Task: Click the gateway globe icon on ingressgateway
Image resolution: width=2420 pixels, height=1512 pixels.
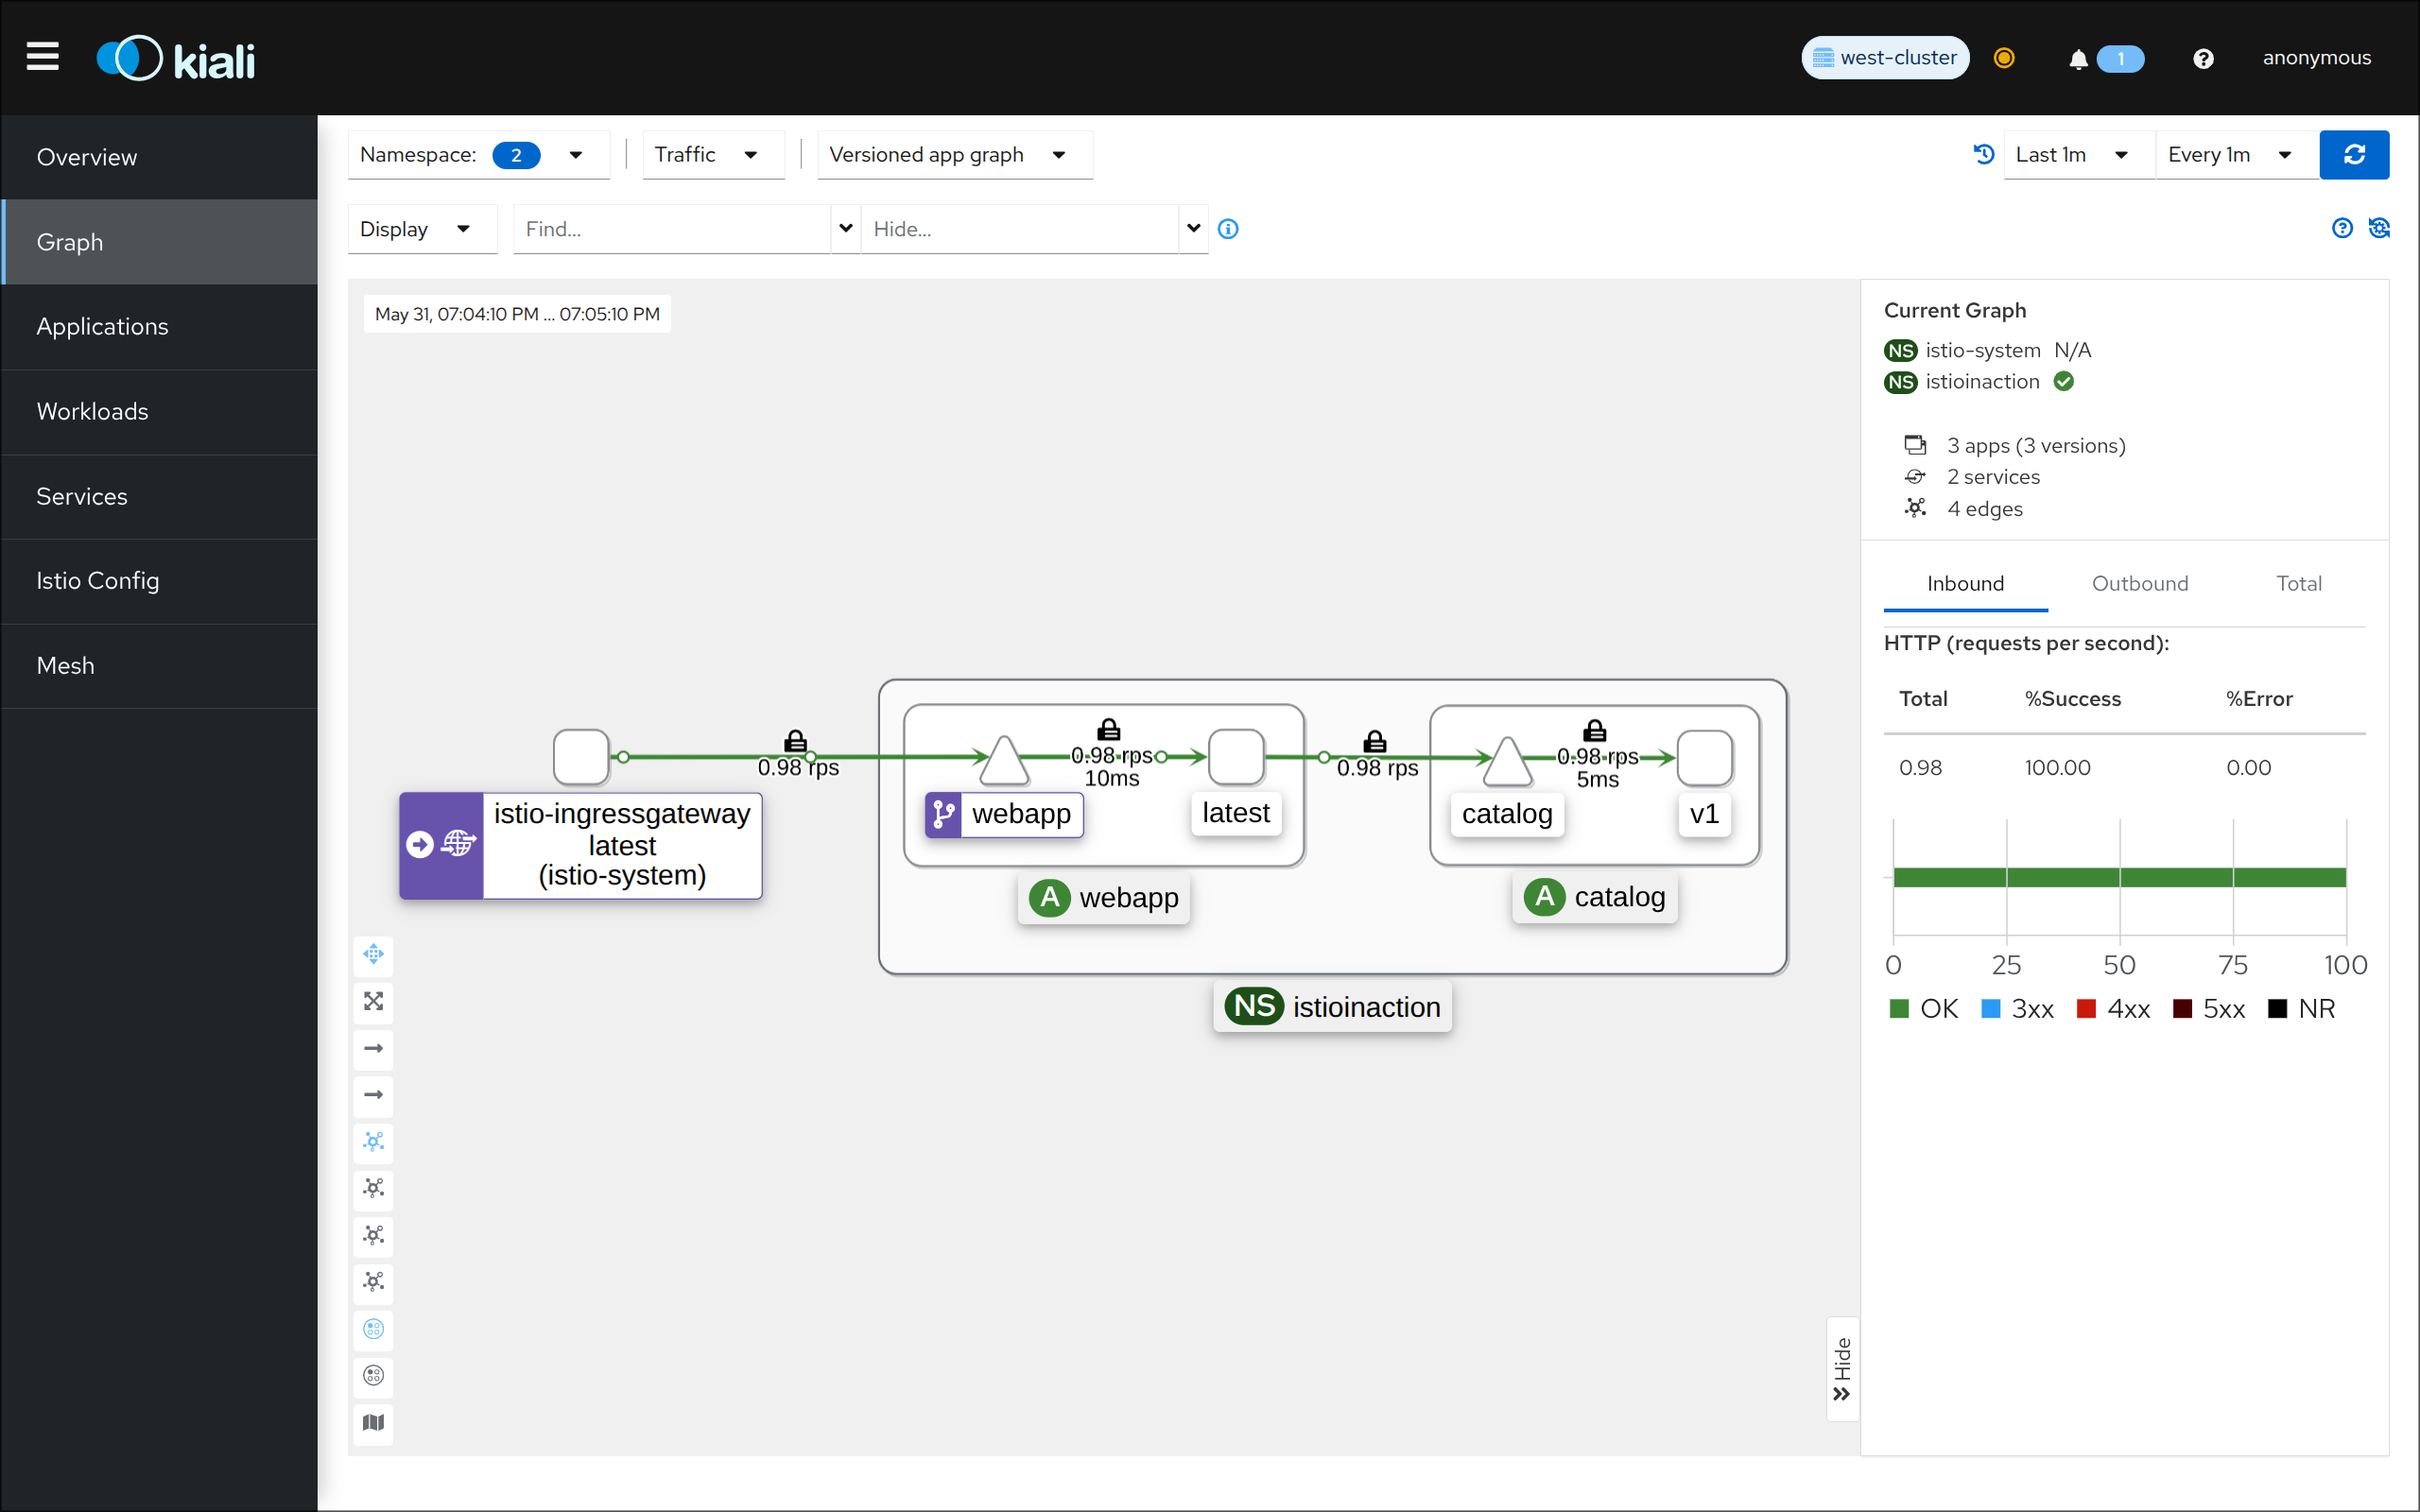Action: (x=459, y=844)
